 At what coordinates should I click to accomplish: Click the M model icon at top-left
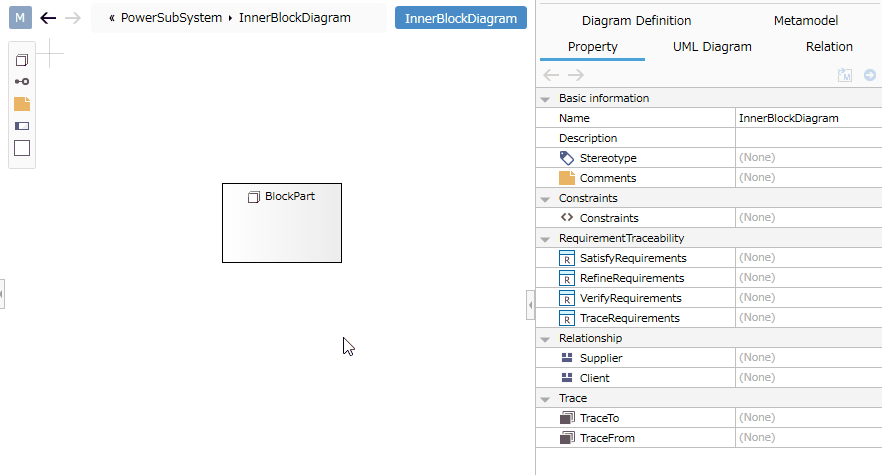[x=20, y=18]
